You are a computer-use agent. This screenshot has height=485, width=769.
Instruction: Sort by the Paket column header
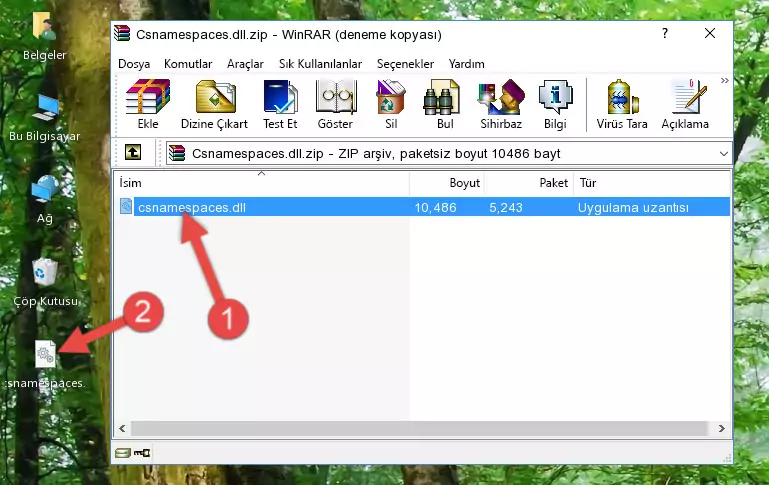[529, 183]
